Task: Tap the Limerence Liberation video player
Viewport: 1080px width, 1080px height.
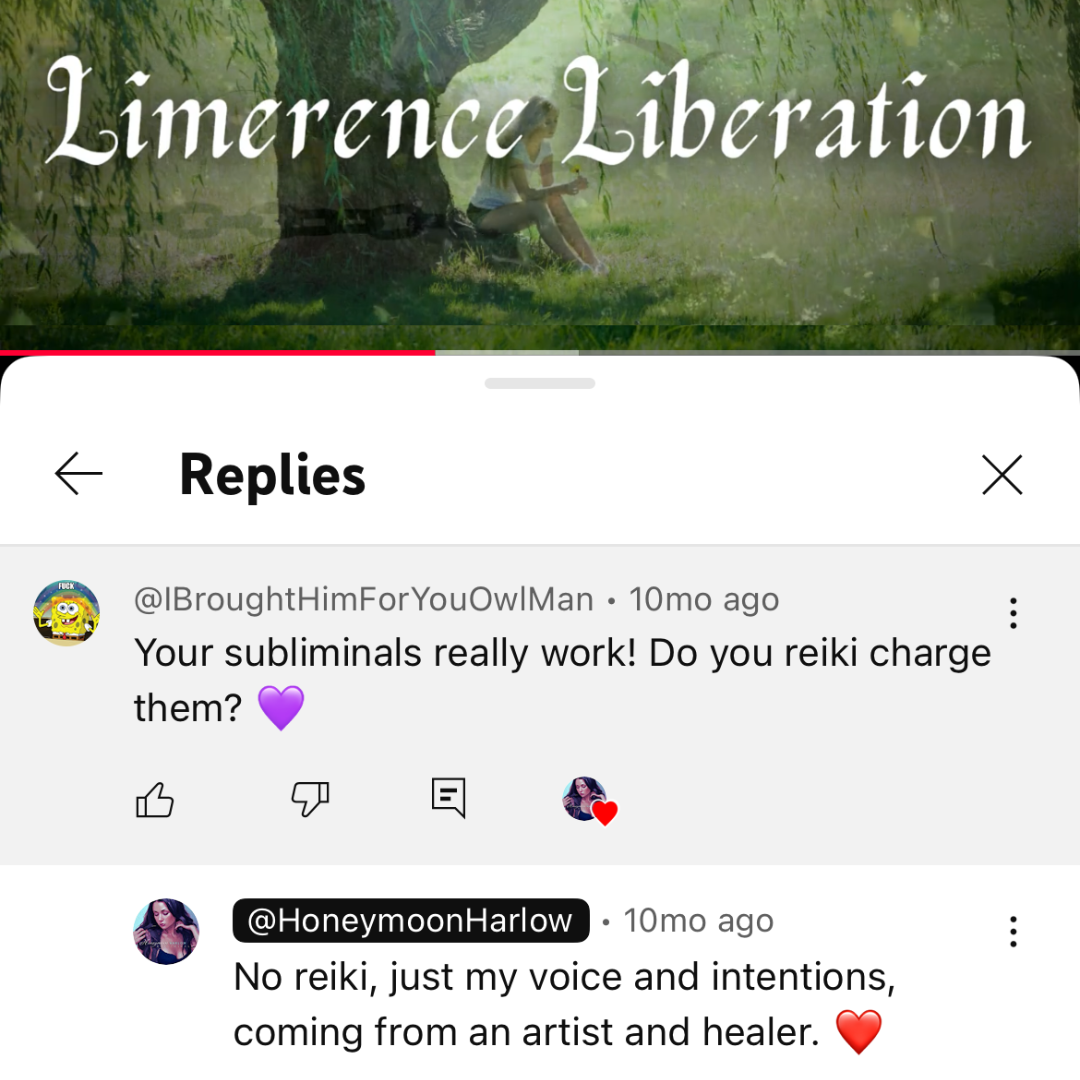Action: 540,174
